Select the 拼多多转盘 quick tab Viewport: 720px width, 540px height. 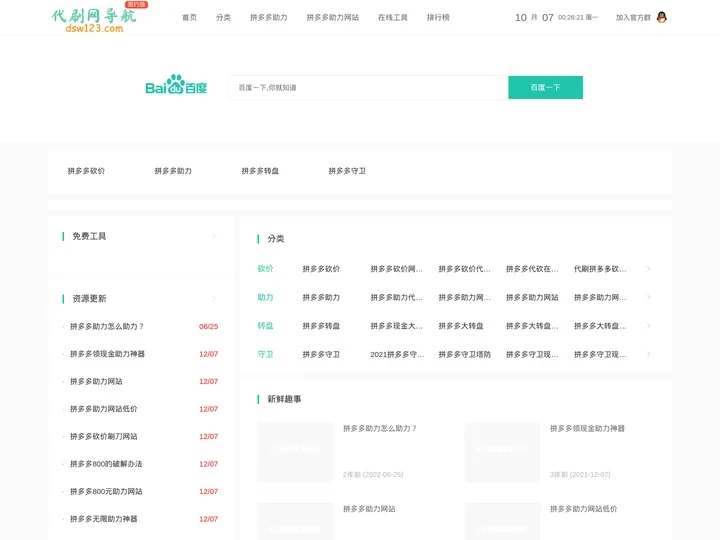point(260,171)
